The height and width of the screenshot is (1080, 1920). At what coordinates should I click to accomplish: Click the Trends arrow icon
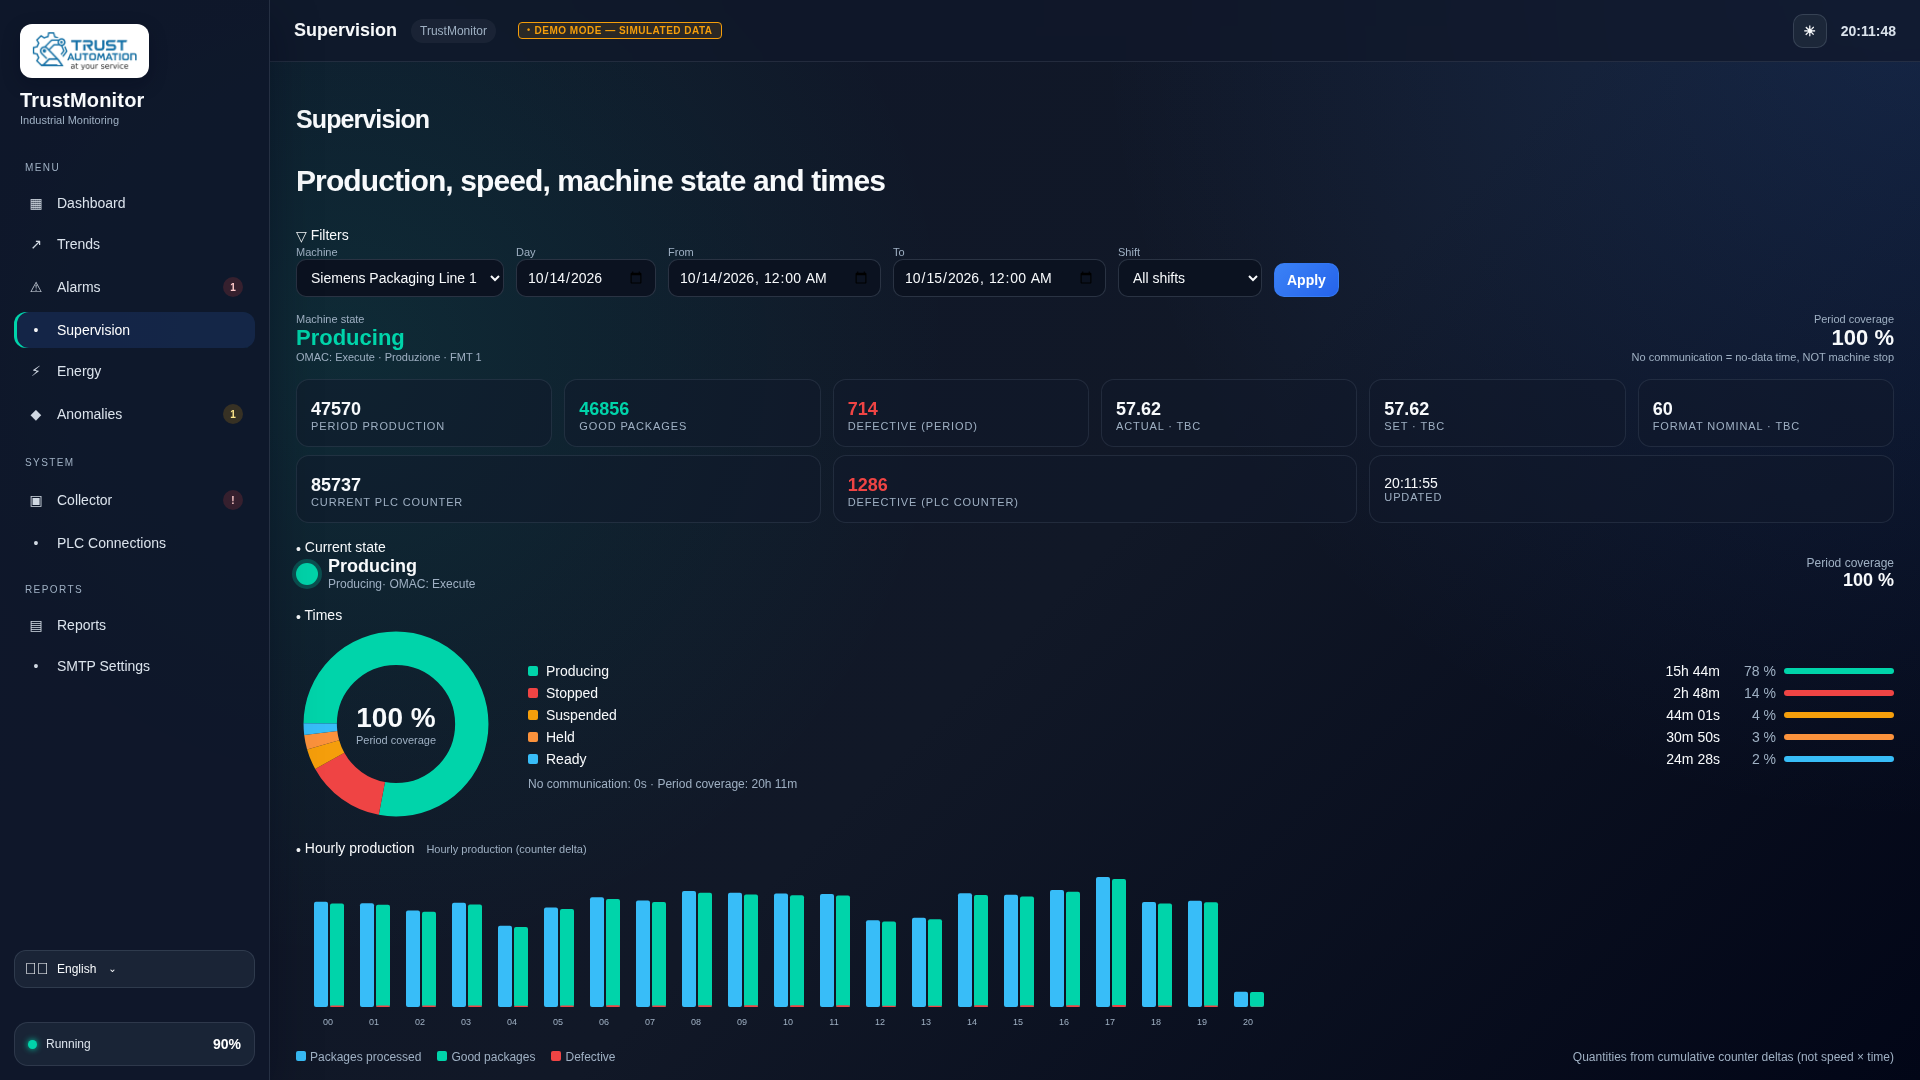(36, 245)
